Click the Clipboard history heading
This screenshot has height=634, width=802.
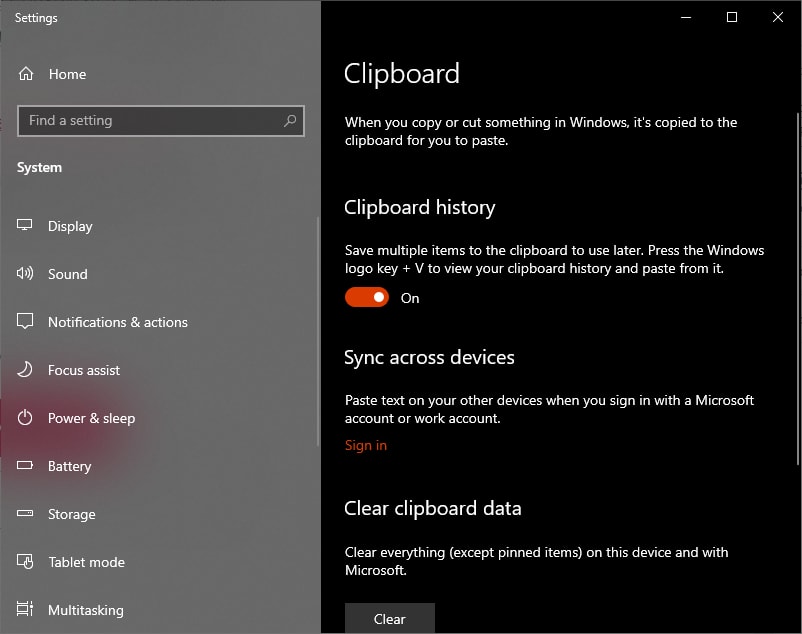(x=419, y=208)
